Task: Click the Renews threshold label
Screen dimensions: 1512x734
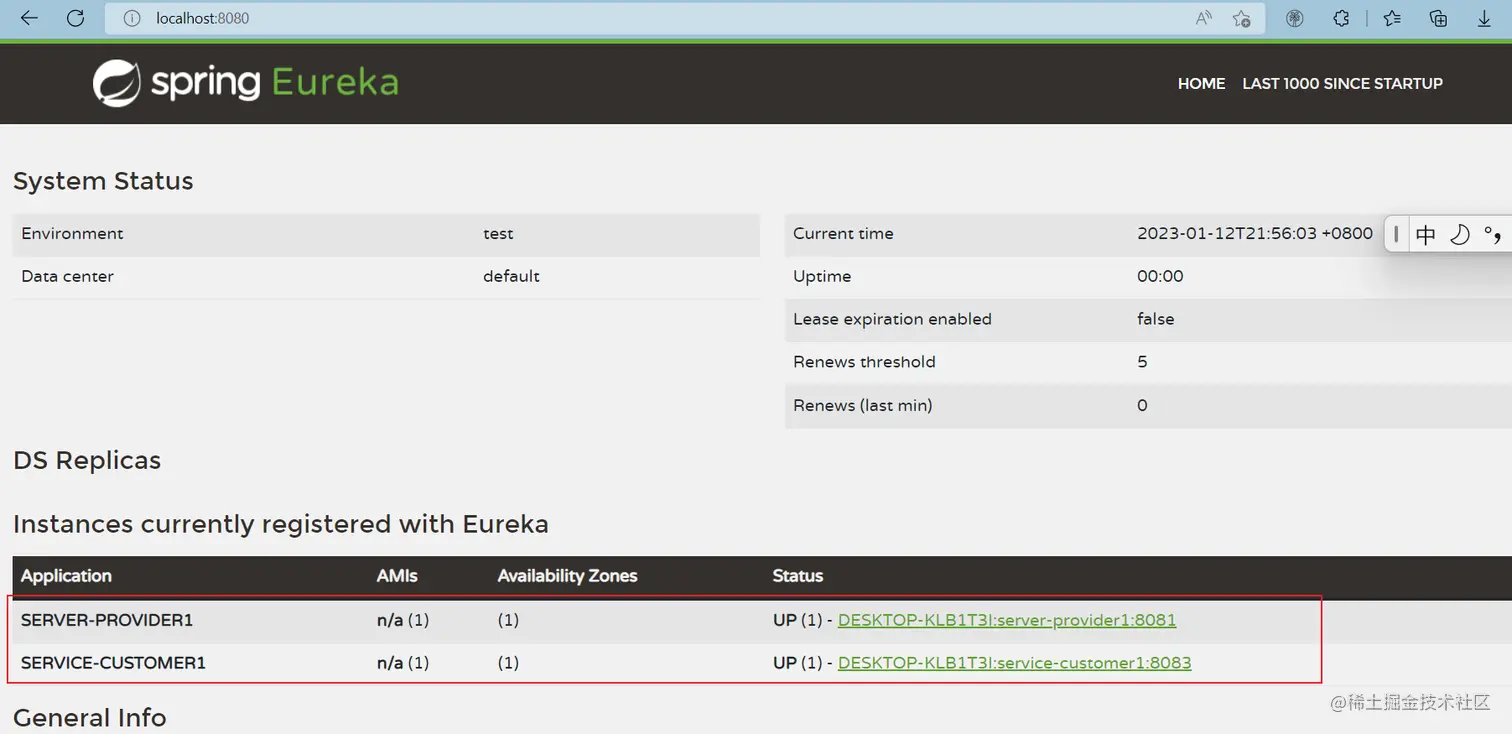Action: tap(864, 363)
